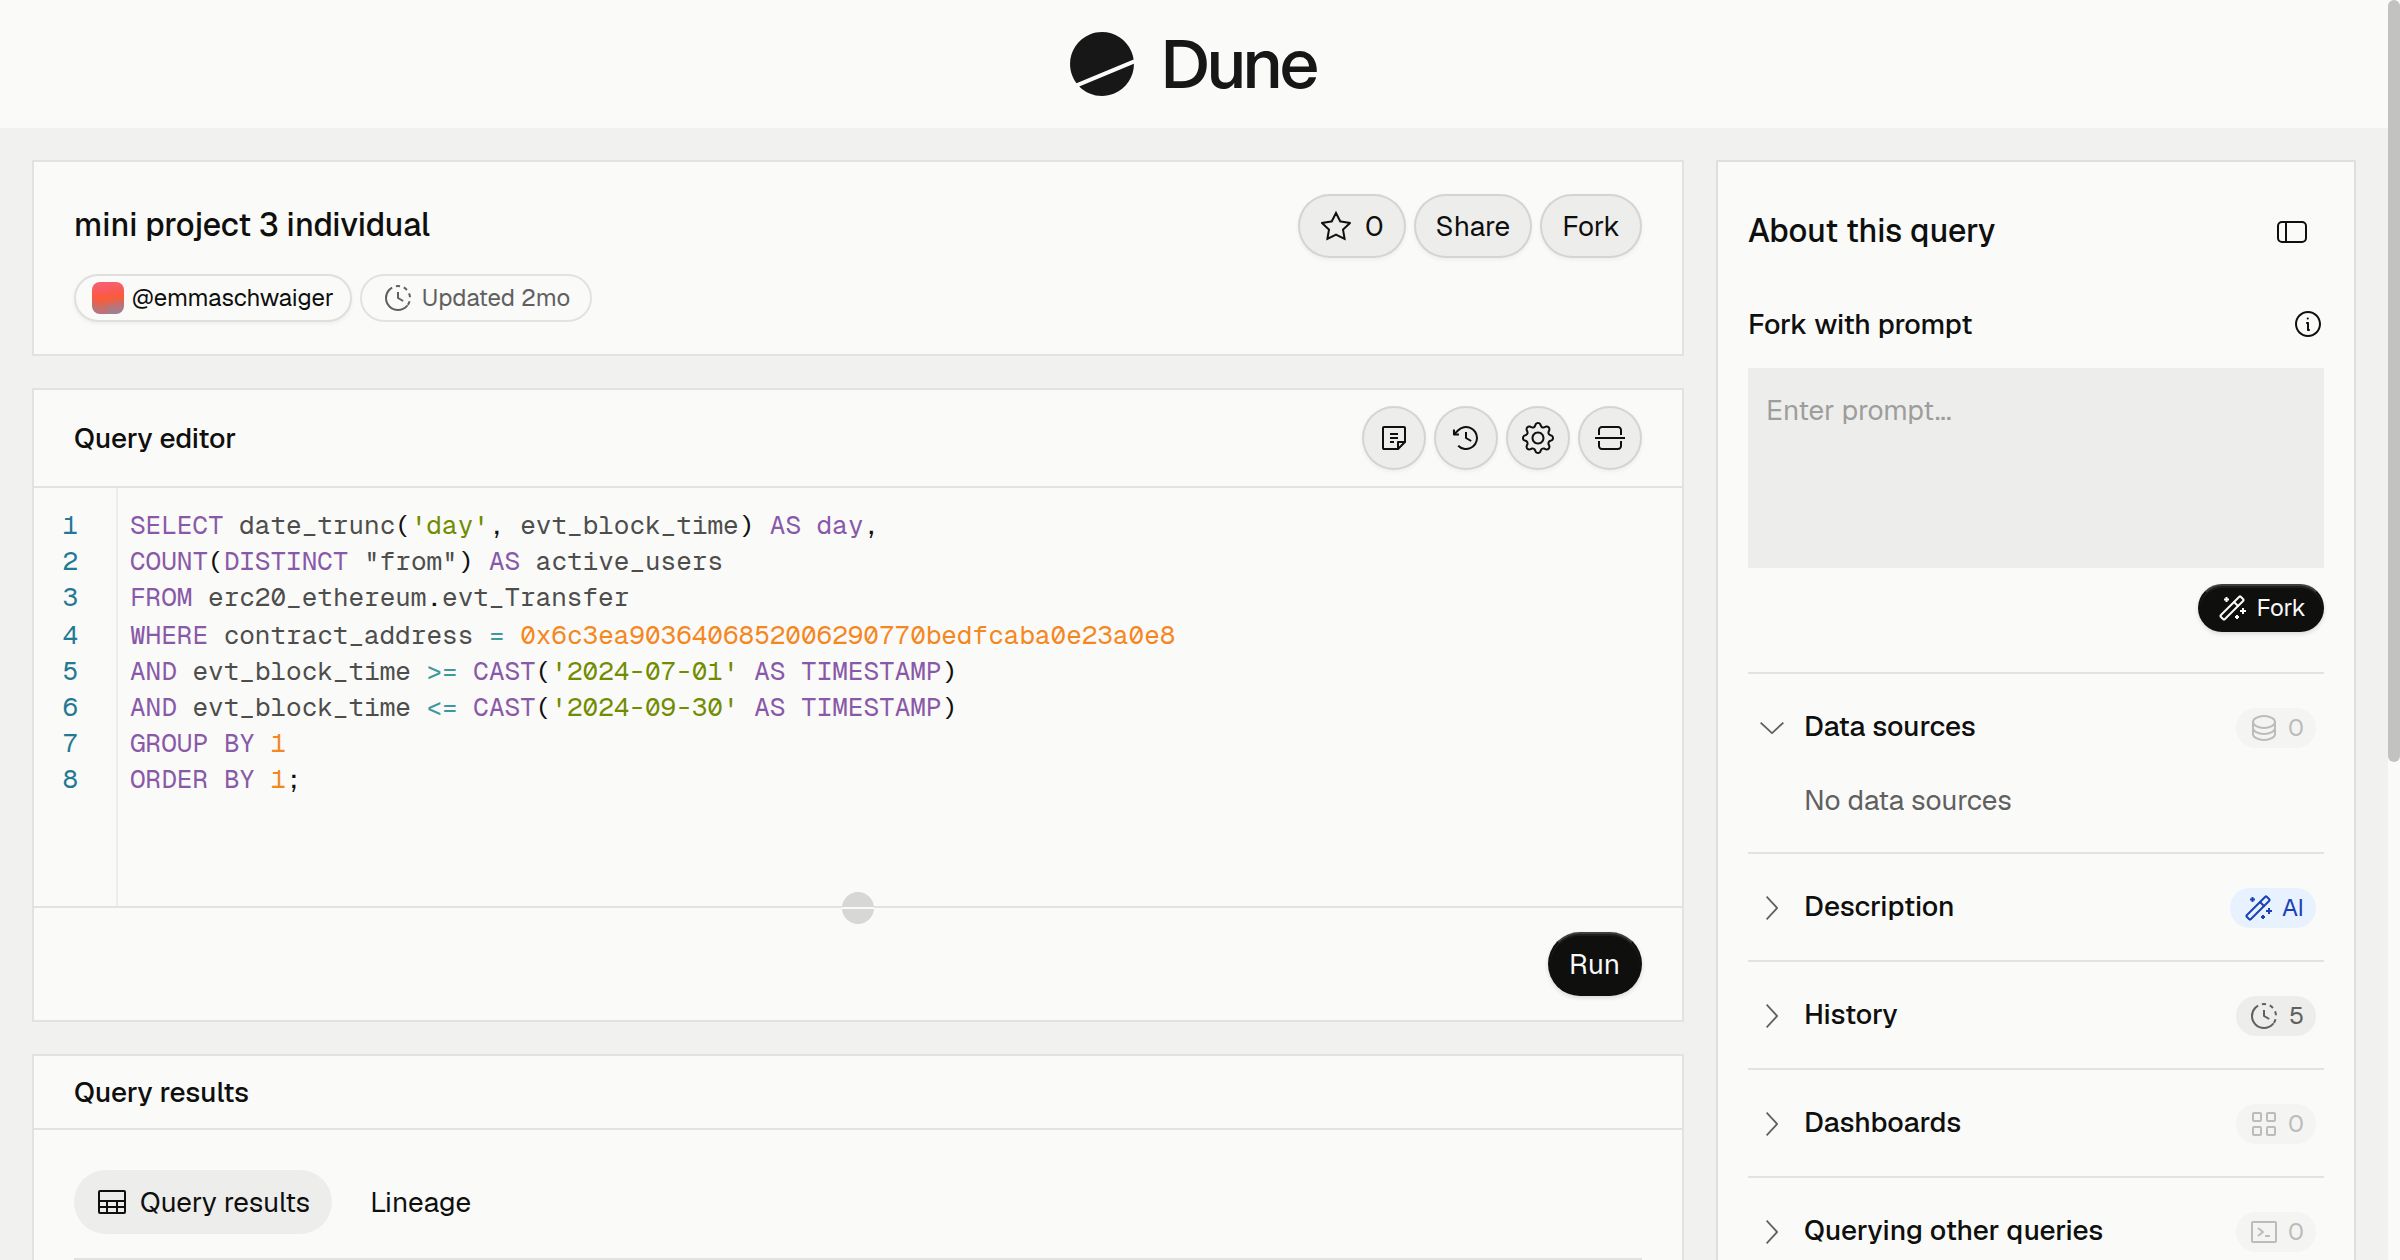This screenshot has height=1260, width=2400.
Task: Click the '2024-09-30' date string
Action: (x=644, y=707)
